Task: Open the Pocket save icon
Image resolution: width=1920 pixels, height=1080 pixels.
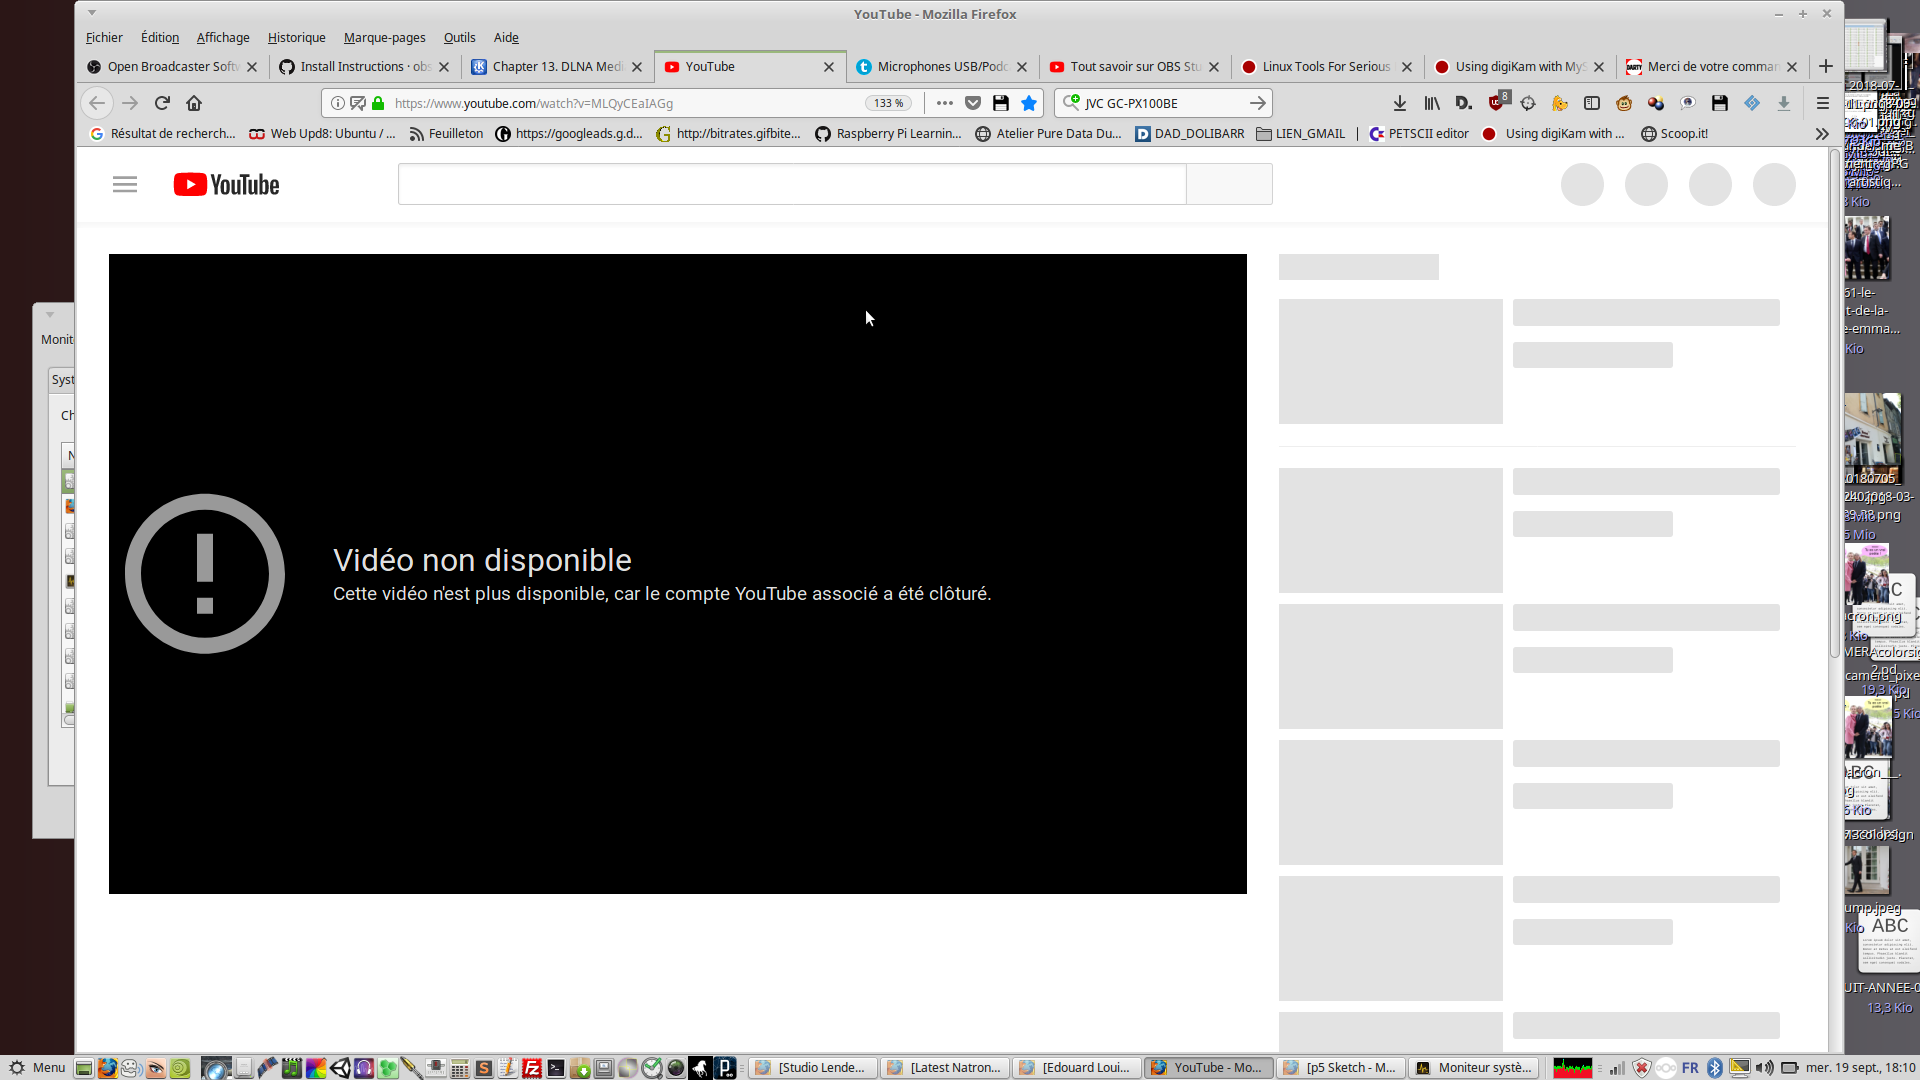Action: 972,103
